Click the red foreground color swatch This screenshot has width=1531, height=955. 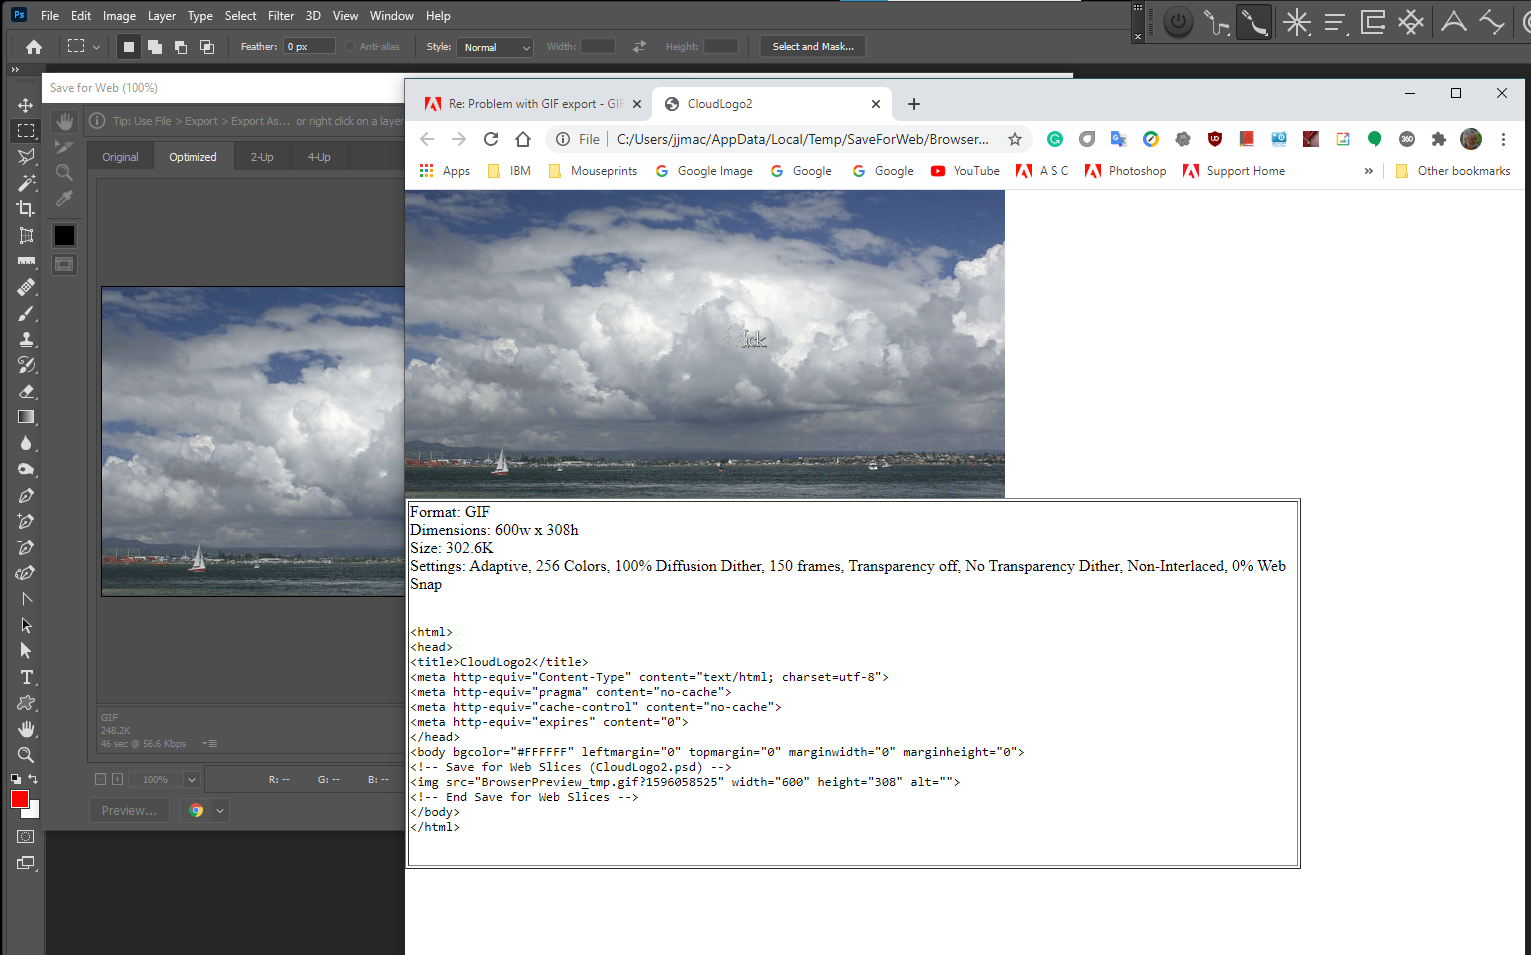point(21,799)
